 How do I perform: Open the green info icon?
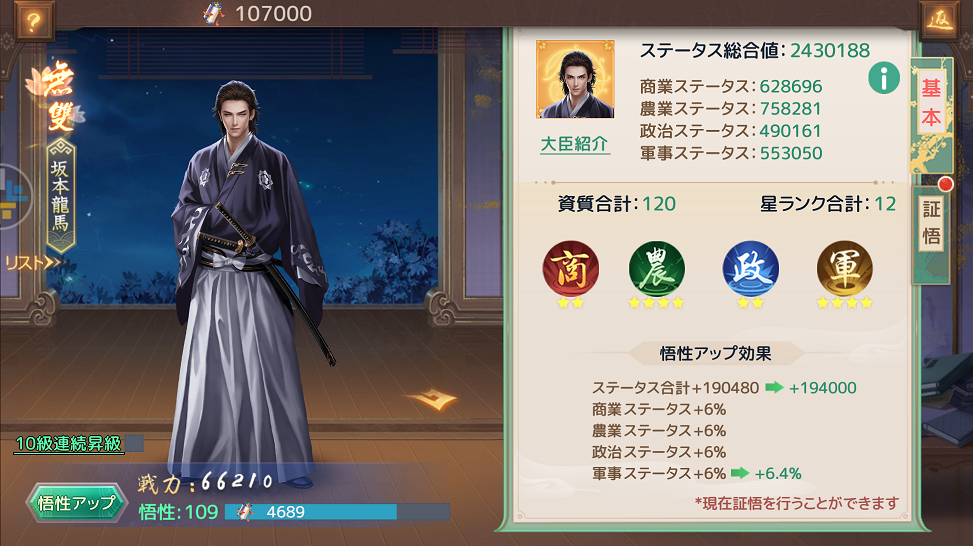tap(884, 78)
